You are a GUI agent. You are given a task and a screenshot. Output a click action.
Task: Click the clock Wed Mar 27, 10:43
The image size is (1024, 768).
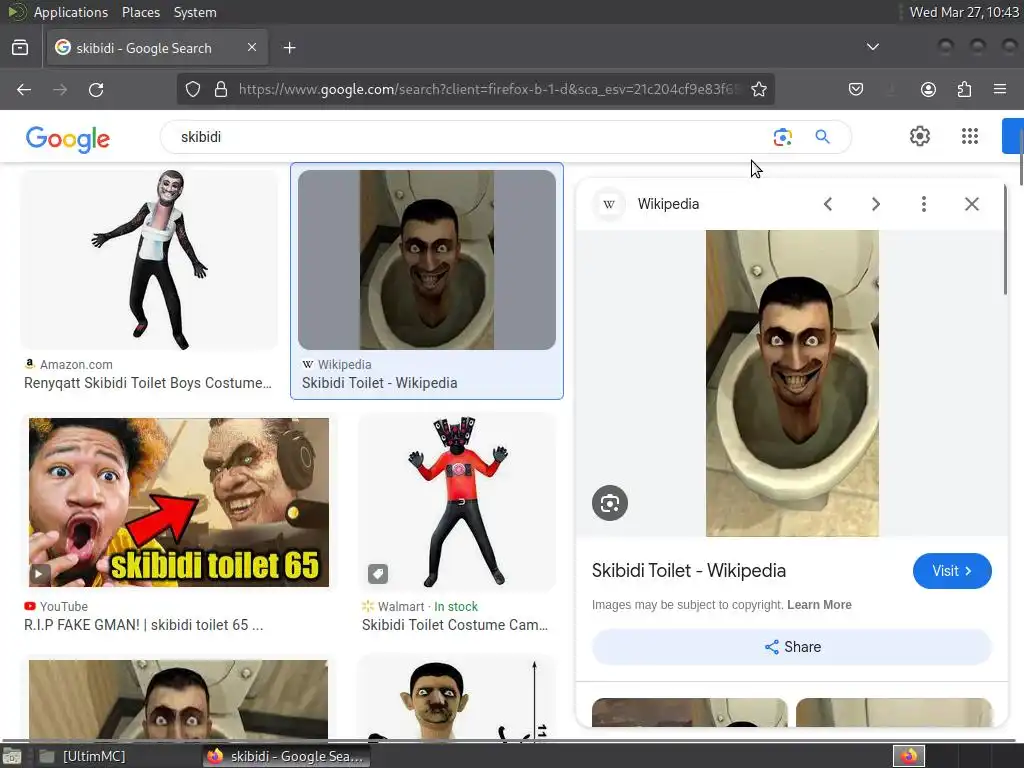[x=965, y=12]
